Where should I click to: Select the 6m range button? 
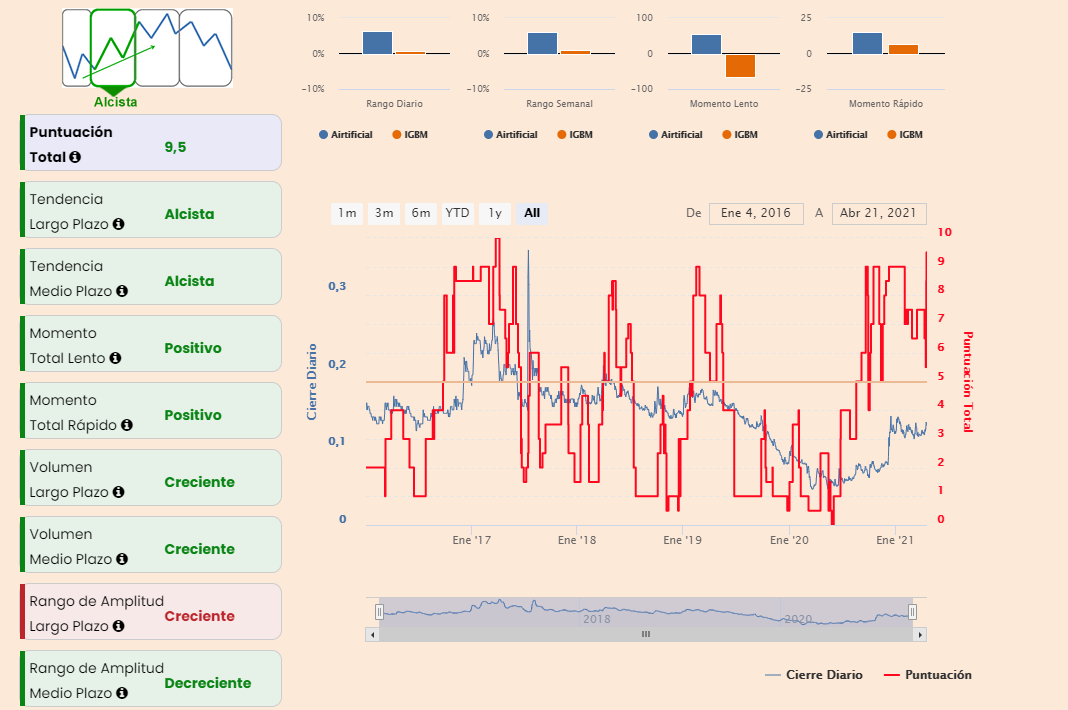[x=420, y=213]
